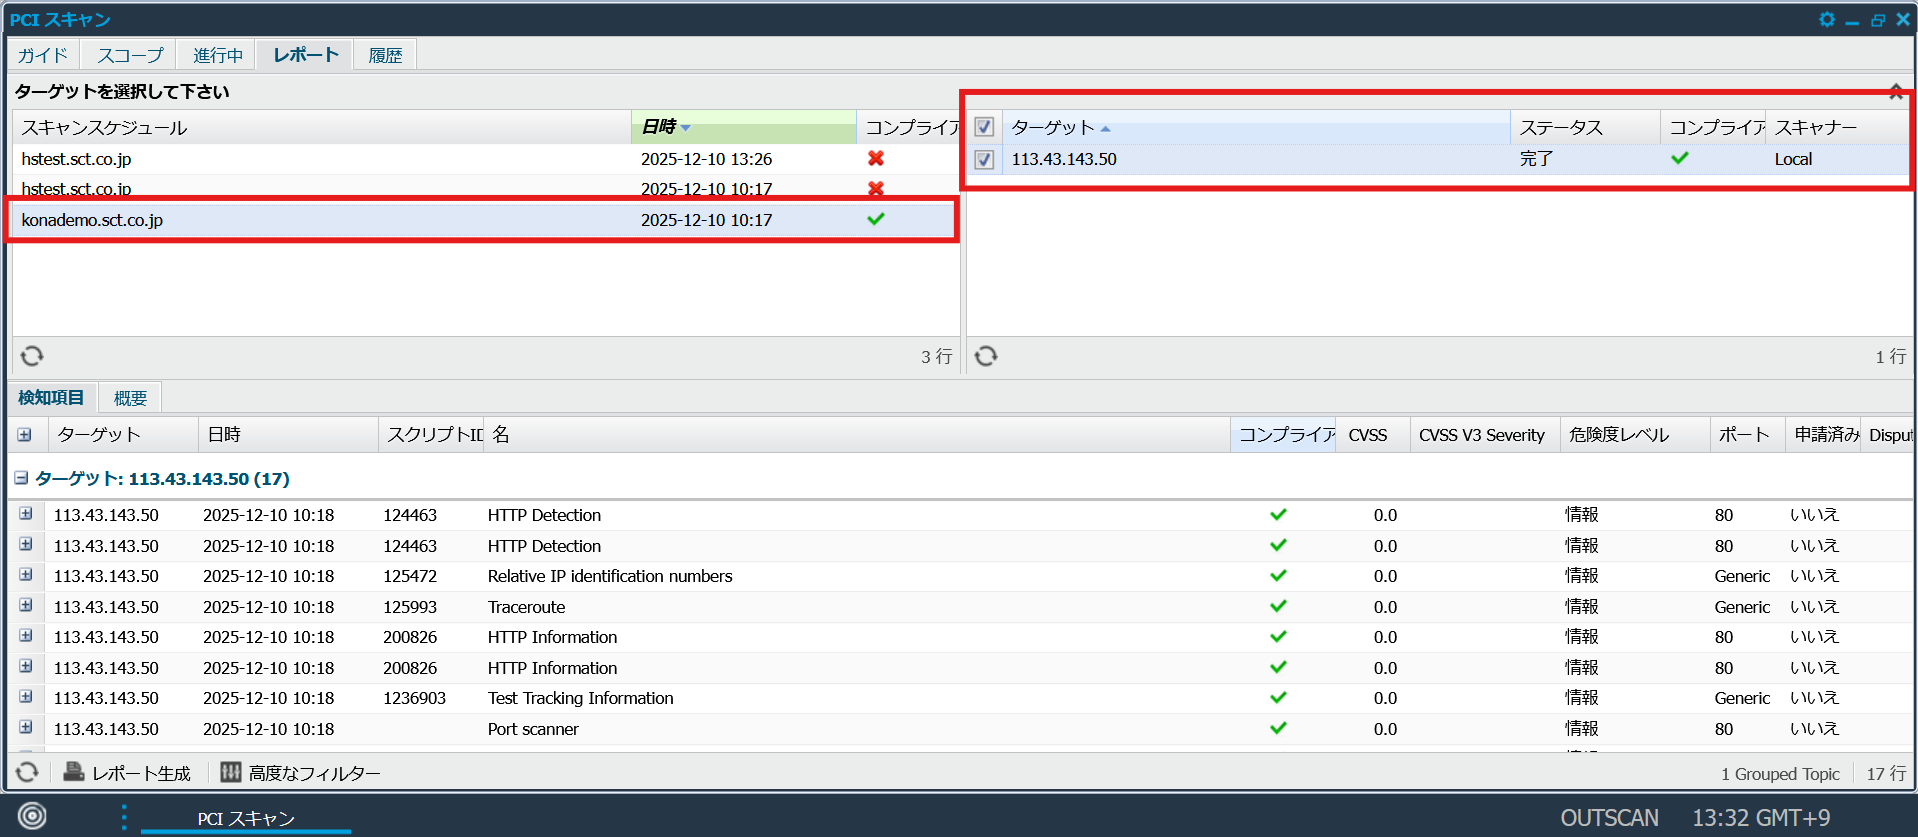This screenshot has width=1918, height=837.
Task: Open 高度なフィルター advanced filter
Action: point(301,773)
